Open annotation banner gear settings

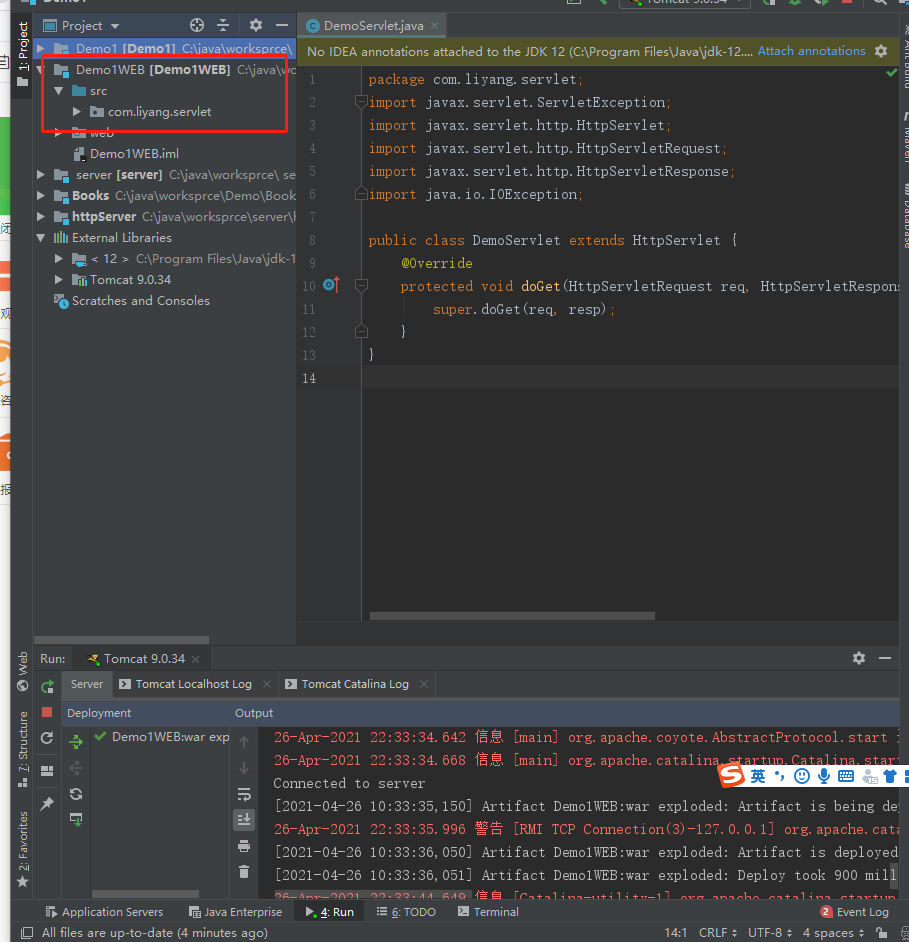(x=881, y=51)
